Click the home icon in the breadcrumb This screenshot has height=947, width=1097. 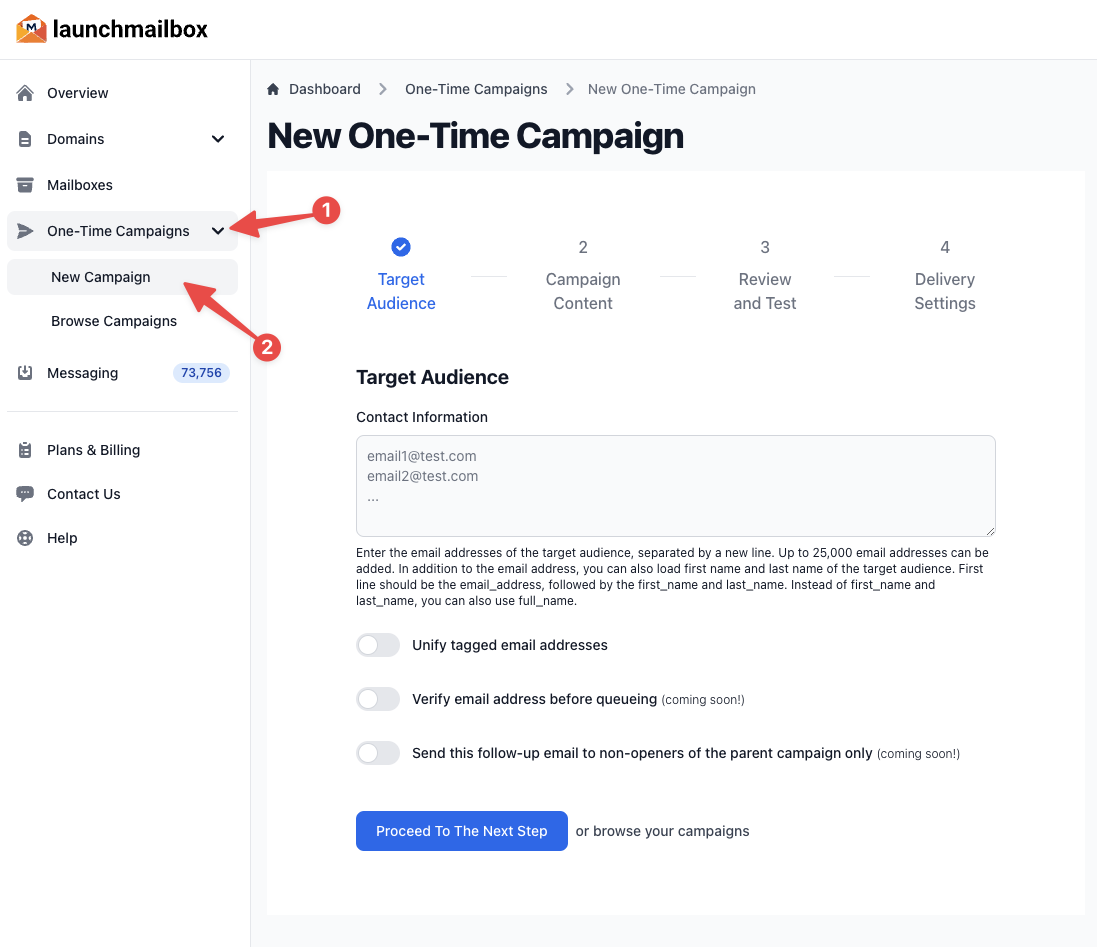(272, 89)
